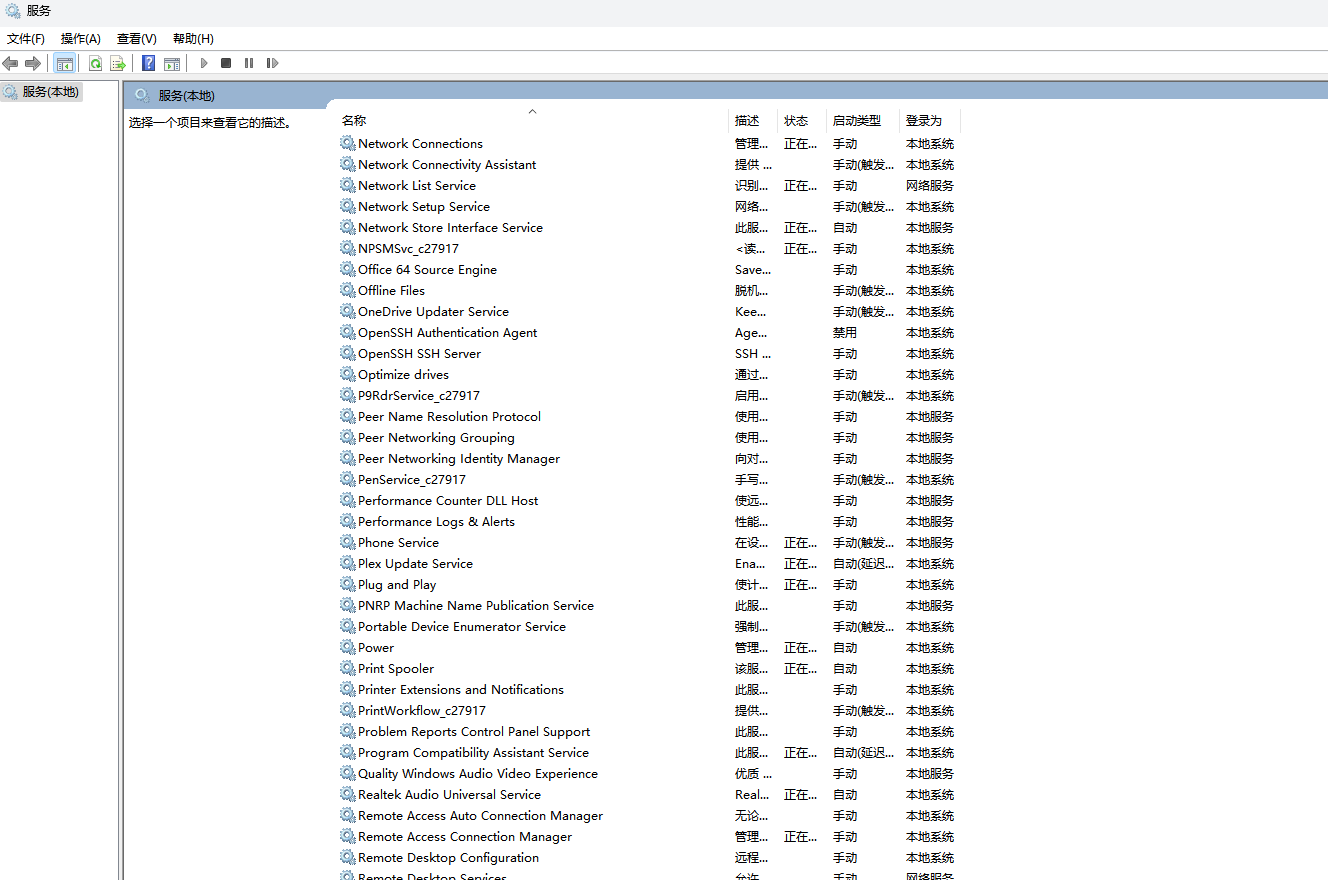Open the 操作(A) menu
Image resolution: width=1328 pixels, height=880 pixels.
[x=81, y=39]
